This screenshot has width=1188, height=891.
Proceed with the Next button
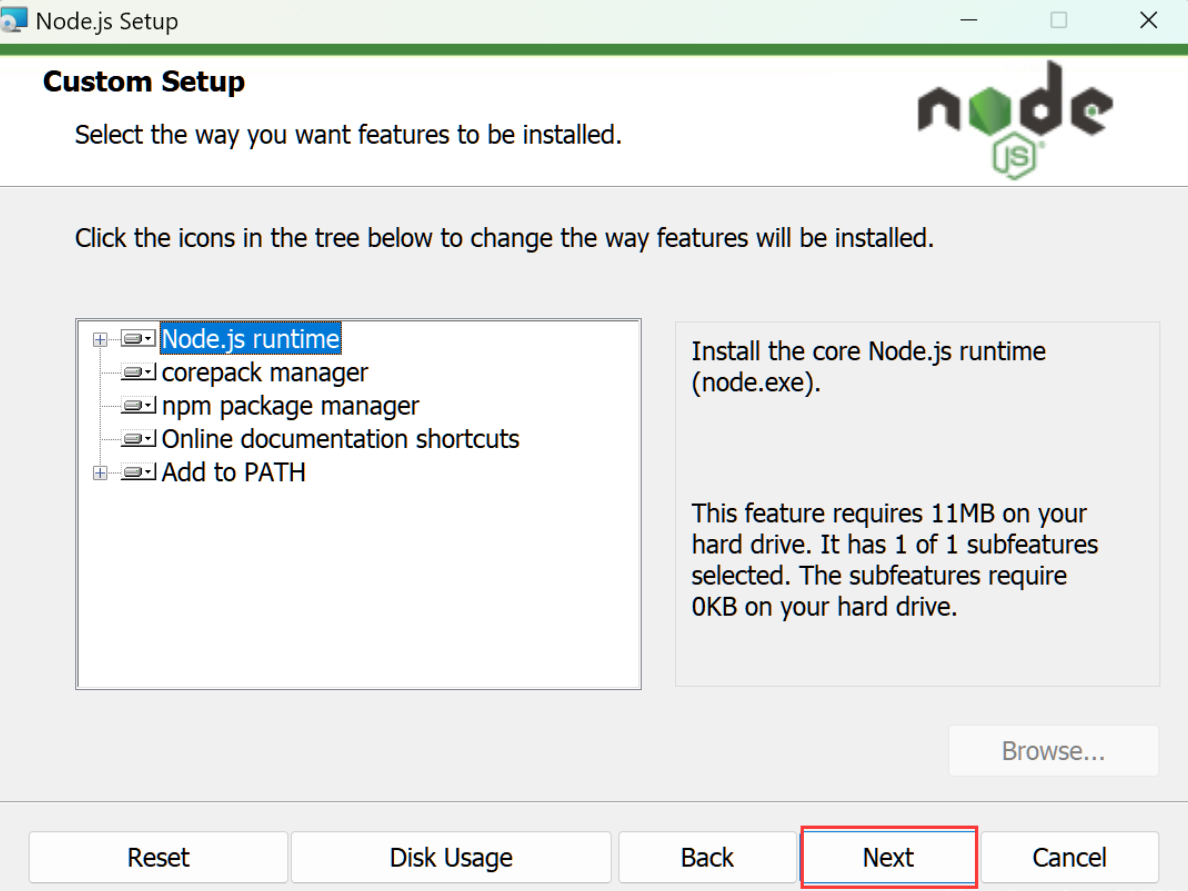tap(889, 857)
